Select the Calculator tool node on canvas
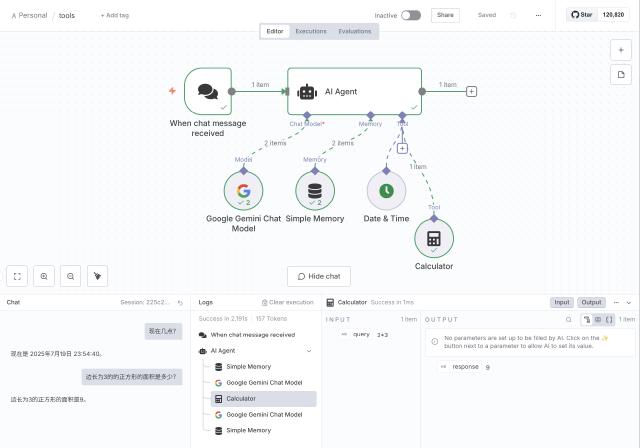 (433, 239)
